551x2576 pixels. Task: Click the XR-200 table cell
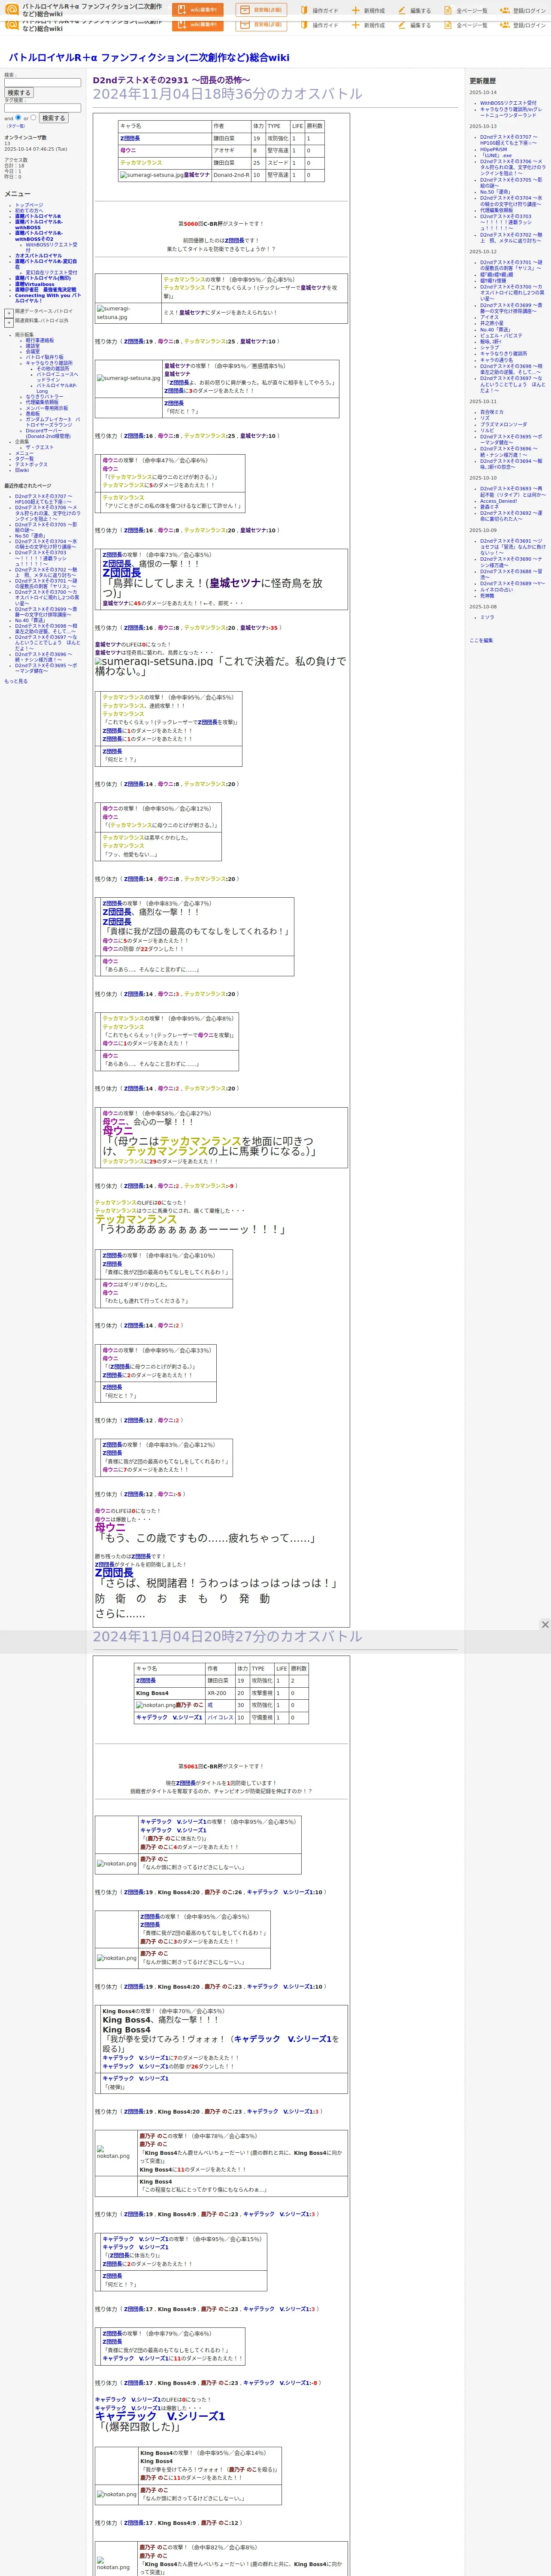coord(220,1693)
